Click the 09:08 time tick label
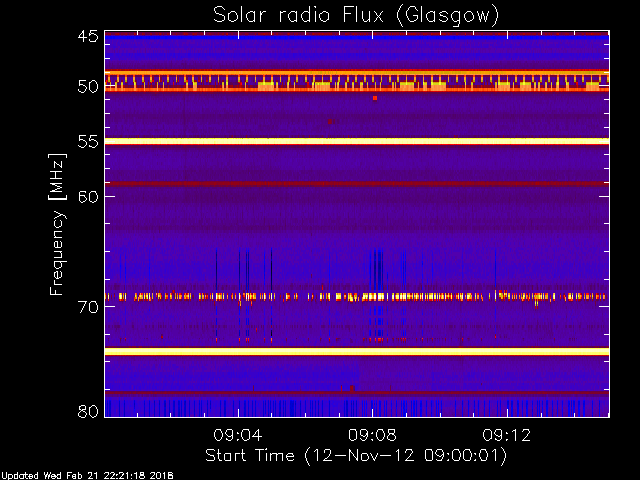The width and height of the screenshot is (640, 480). click(372, 435)
